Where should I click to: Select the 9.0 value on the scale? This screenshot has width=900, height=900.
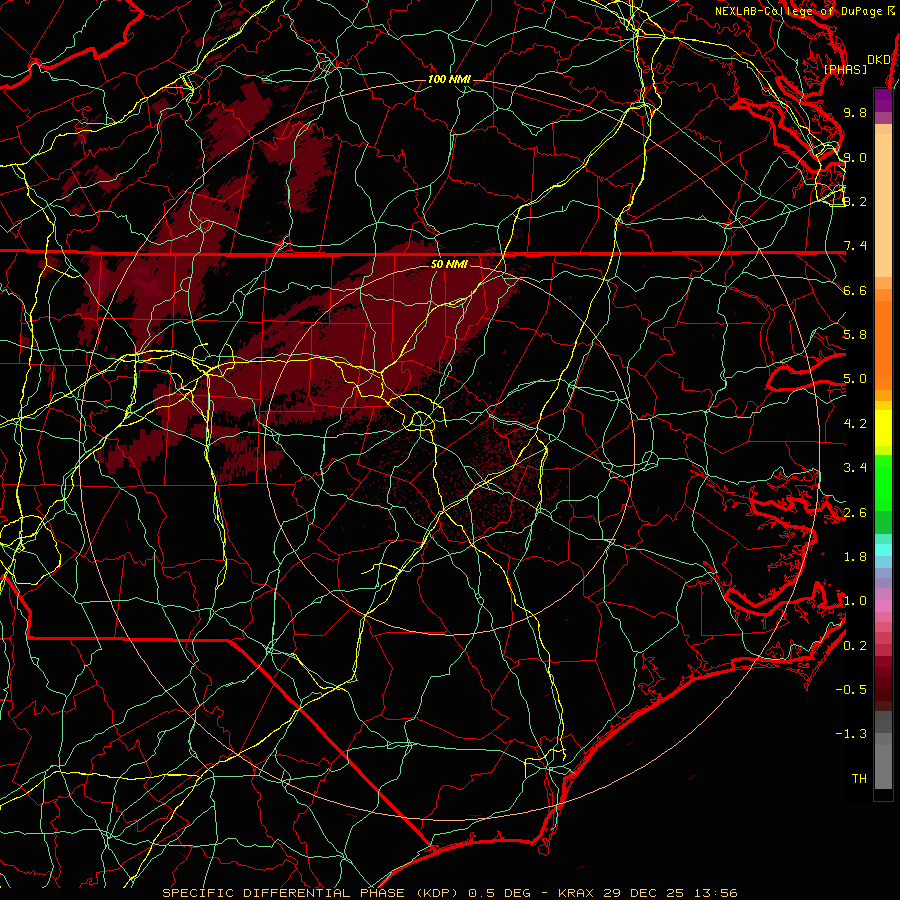click(855, 157)
